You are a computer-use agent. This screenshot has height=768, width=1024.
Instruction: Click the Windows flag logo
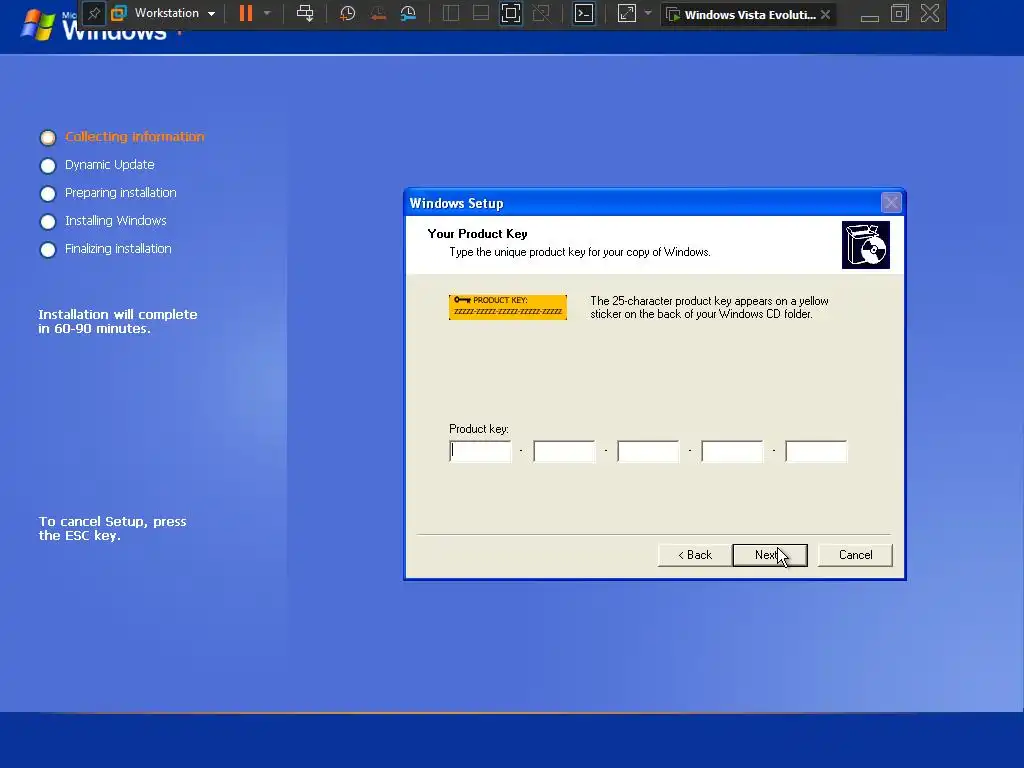pos(38,26)
